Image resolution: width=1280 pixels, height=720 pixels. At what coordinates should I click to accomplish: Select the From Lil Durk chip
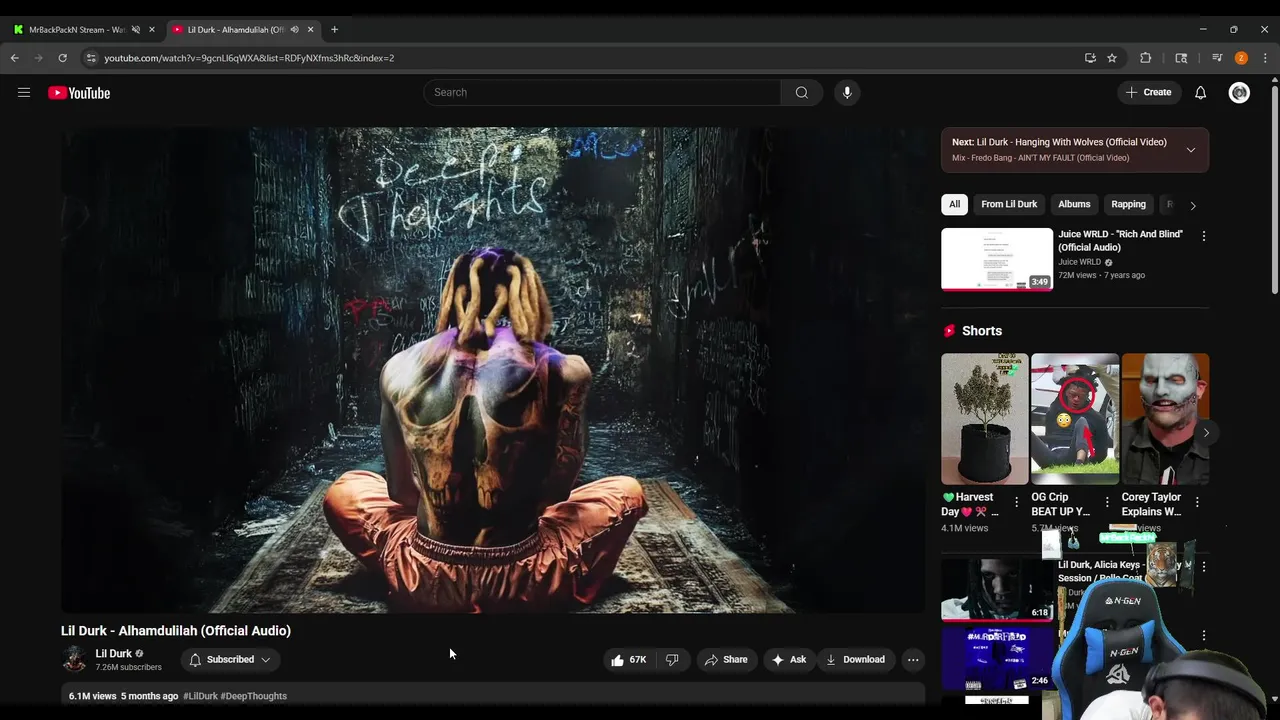pos(1009,204)
